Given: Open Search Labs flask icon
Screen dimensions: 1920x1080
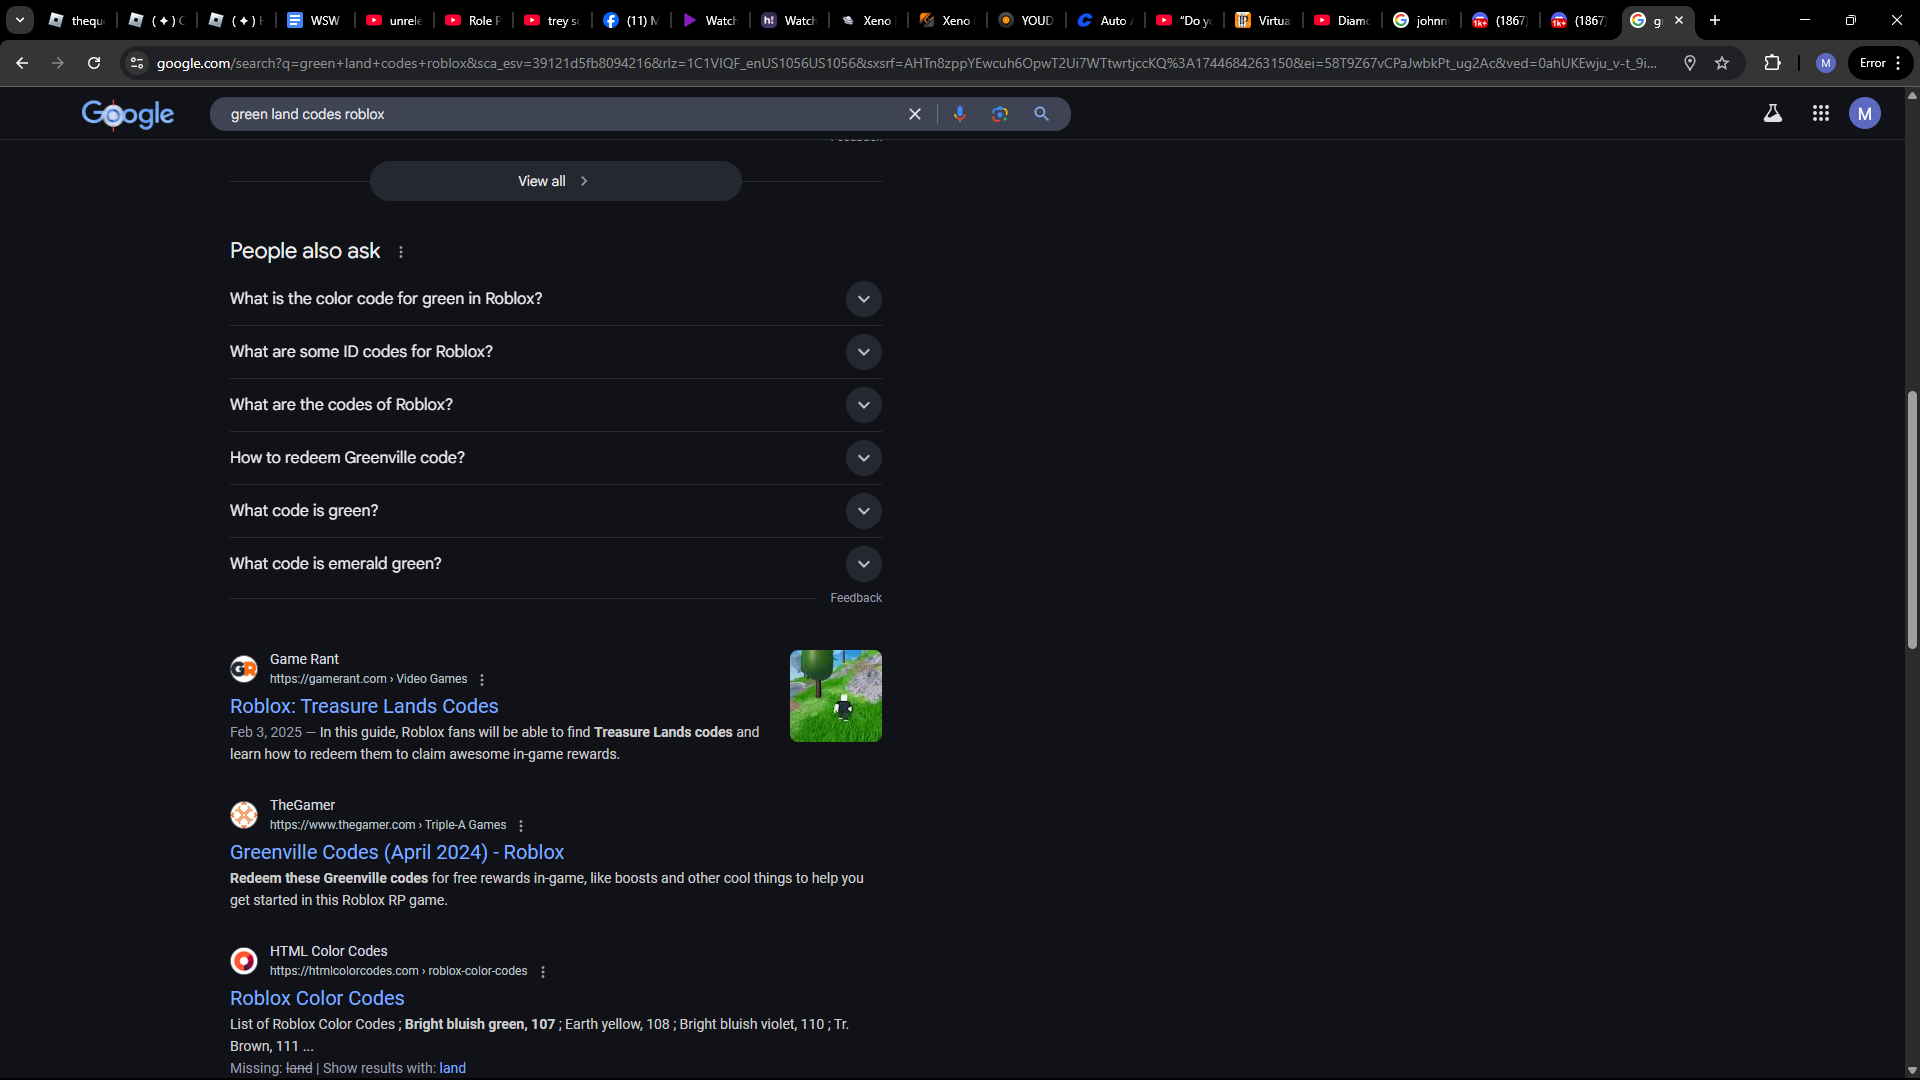Looking at the screenshot, I should (1772, 114).
